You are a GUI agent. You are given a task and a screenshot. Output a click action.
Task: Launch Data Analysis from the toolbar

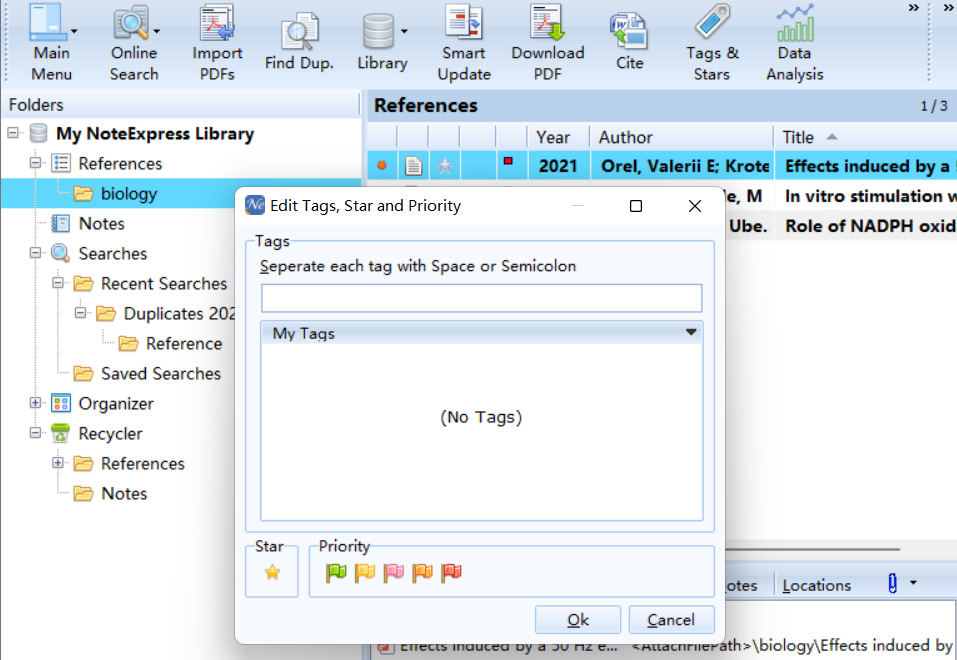(x=795, y=43)
